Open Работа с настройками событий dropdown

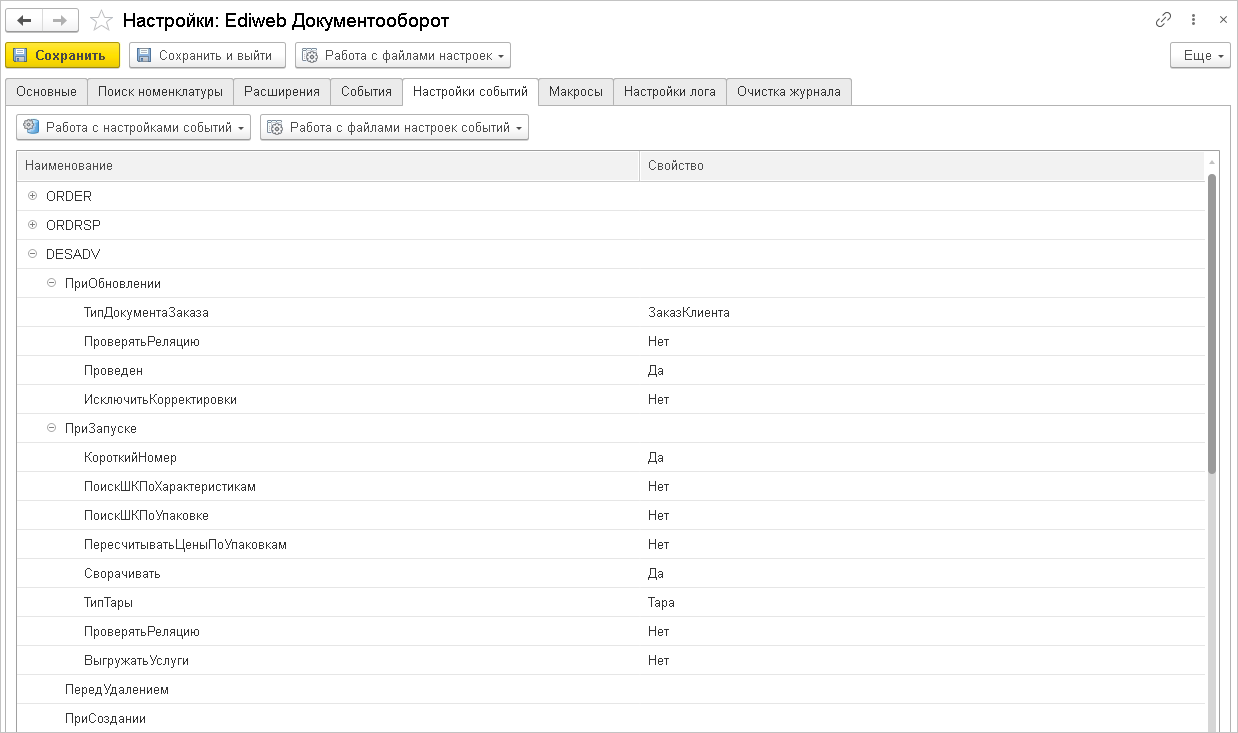coord(134,127)
